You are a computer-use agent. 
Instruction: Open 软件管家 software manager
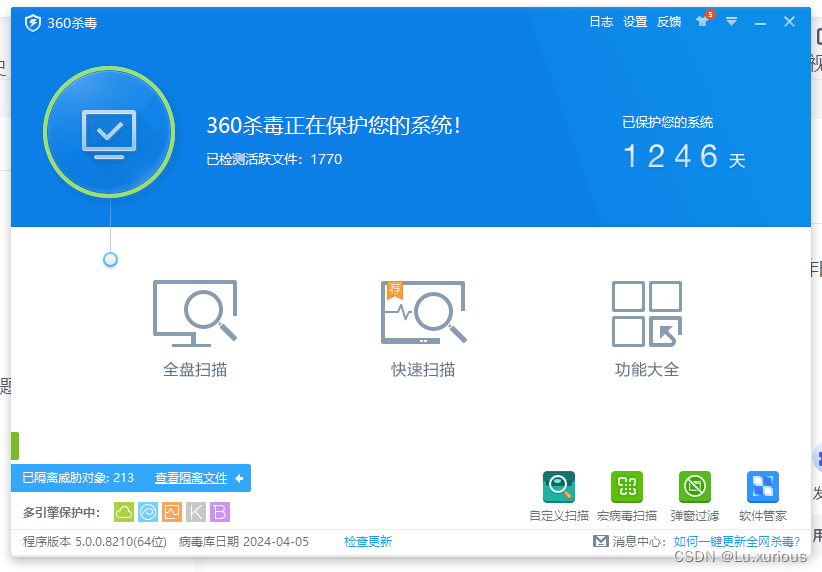click(x=763, y=496)
